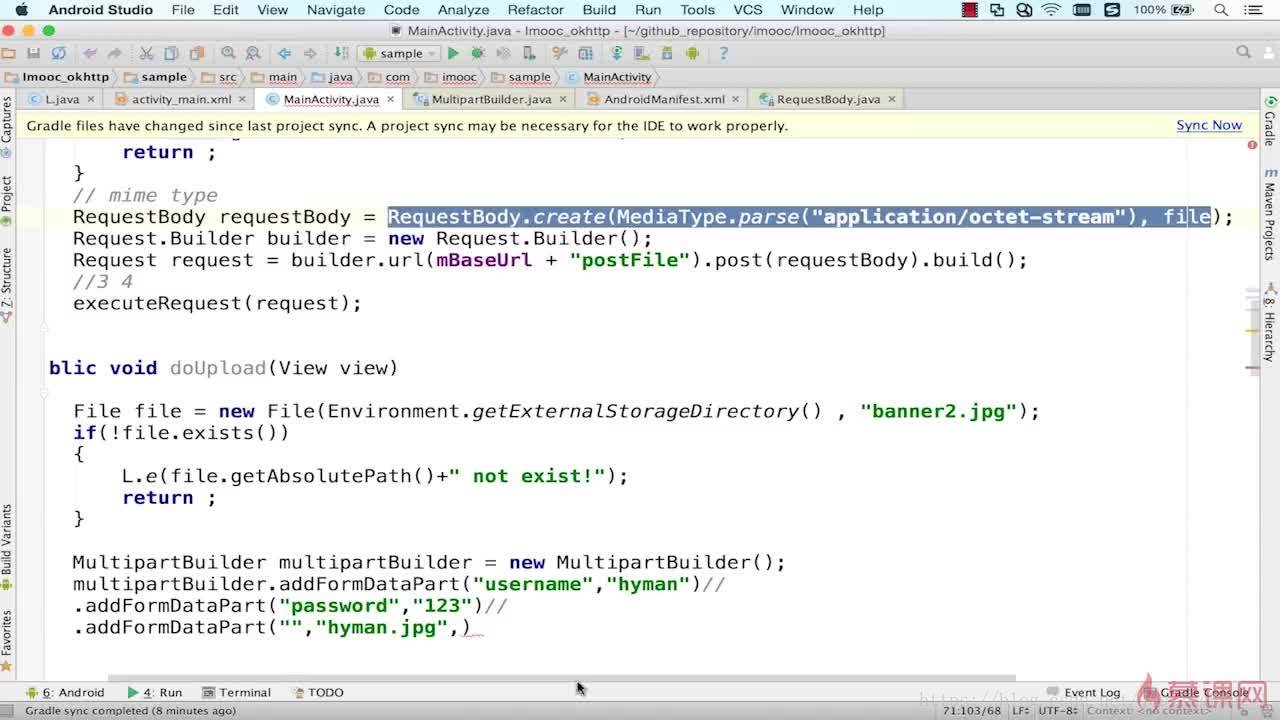
Task: Open the Refactor menu
Action: (x=536, y=10)
